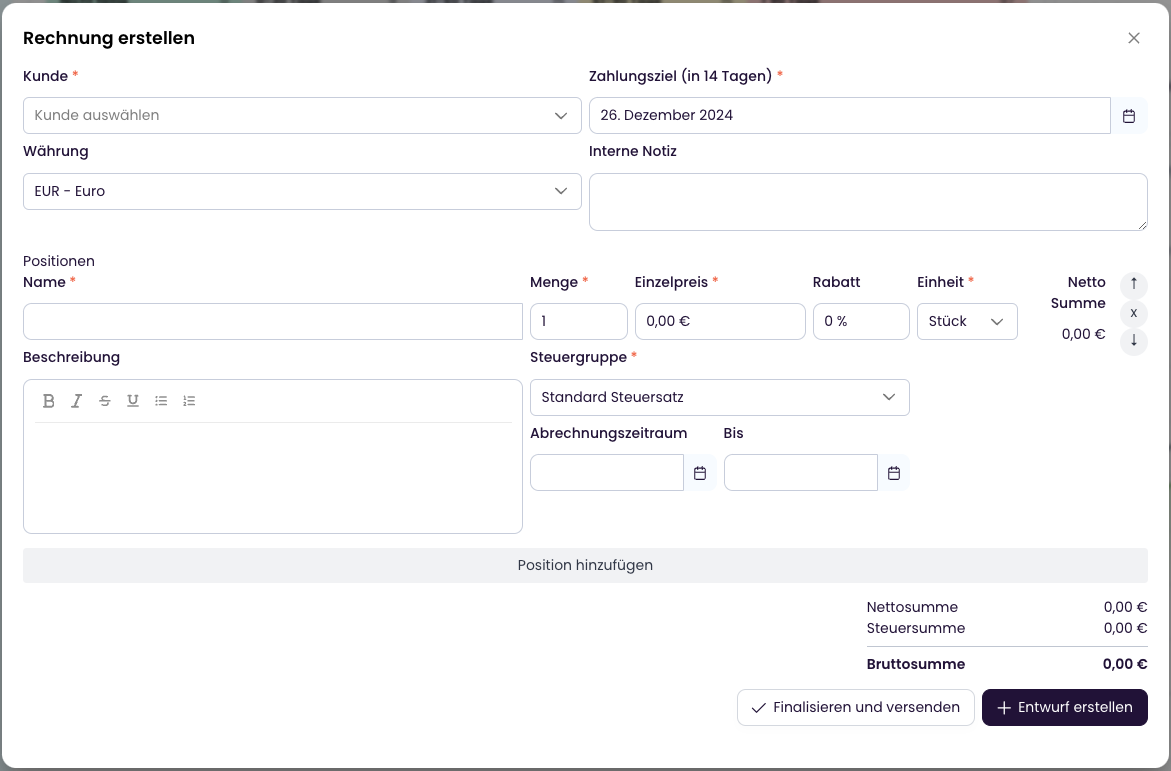This screenshot has height=771, width=1171.
Task: Click the Rechnung erstellen title
Action: tap(109, 38)
